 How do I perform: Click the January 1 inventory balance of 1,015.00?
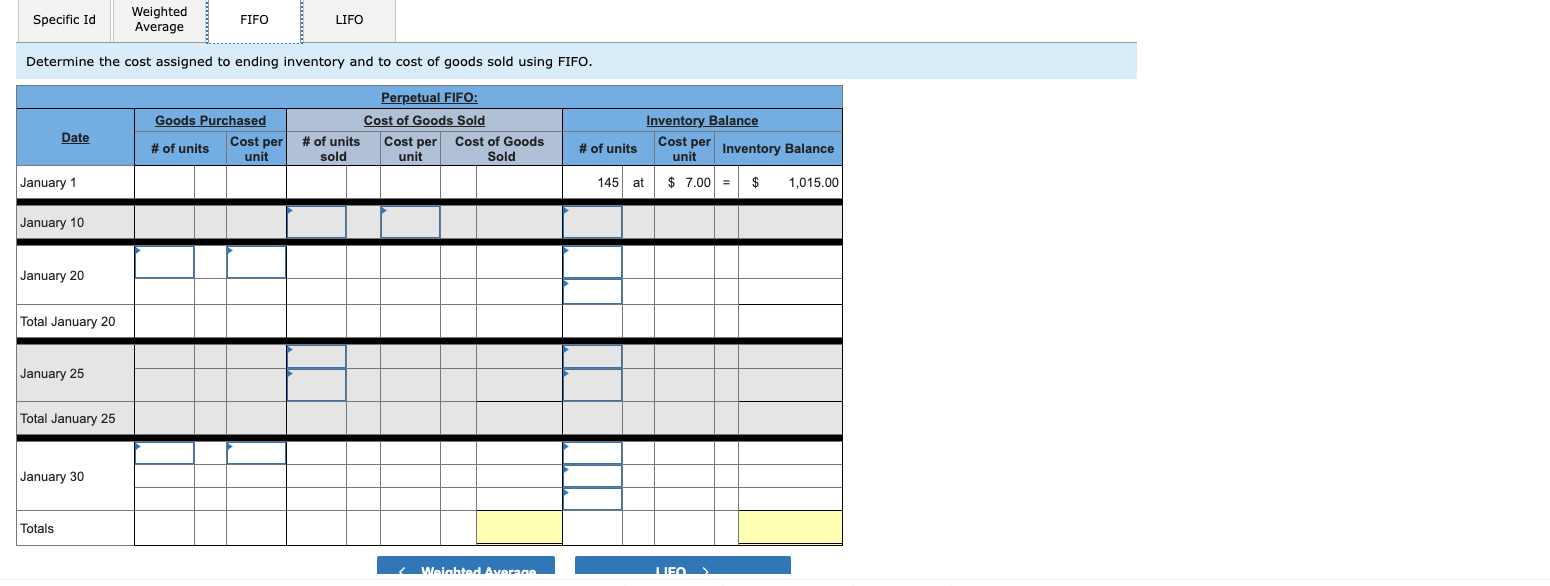click(790, 182)
